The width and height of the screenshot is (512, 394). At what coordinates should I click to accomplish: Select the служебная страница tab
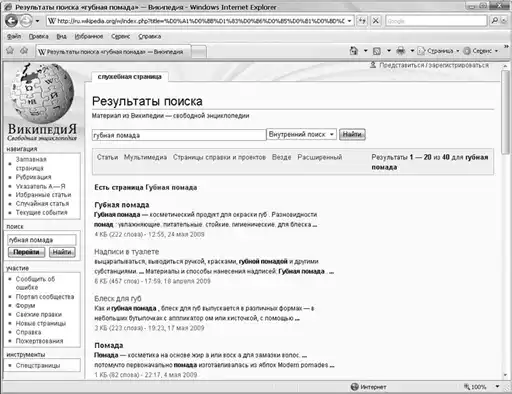[x=130, y=77]
